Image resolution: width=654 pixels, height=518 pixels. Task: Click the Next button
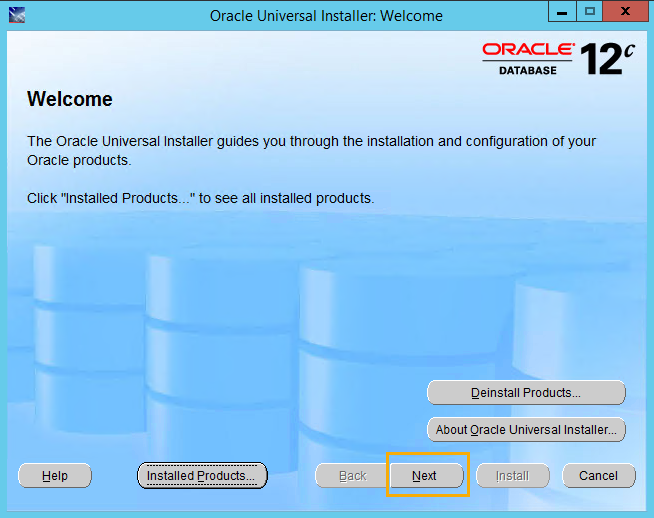(426, 475)
